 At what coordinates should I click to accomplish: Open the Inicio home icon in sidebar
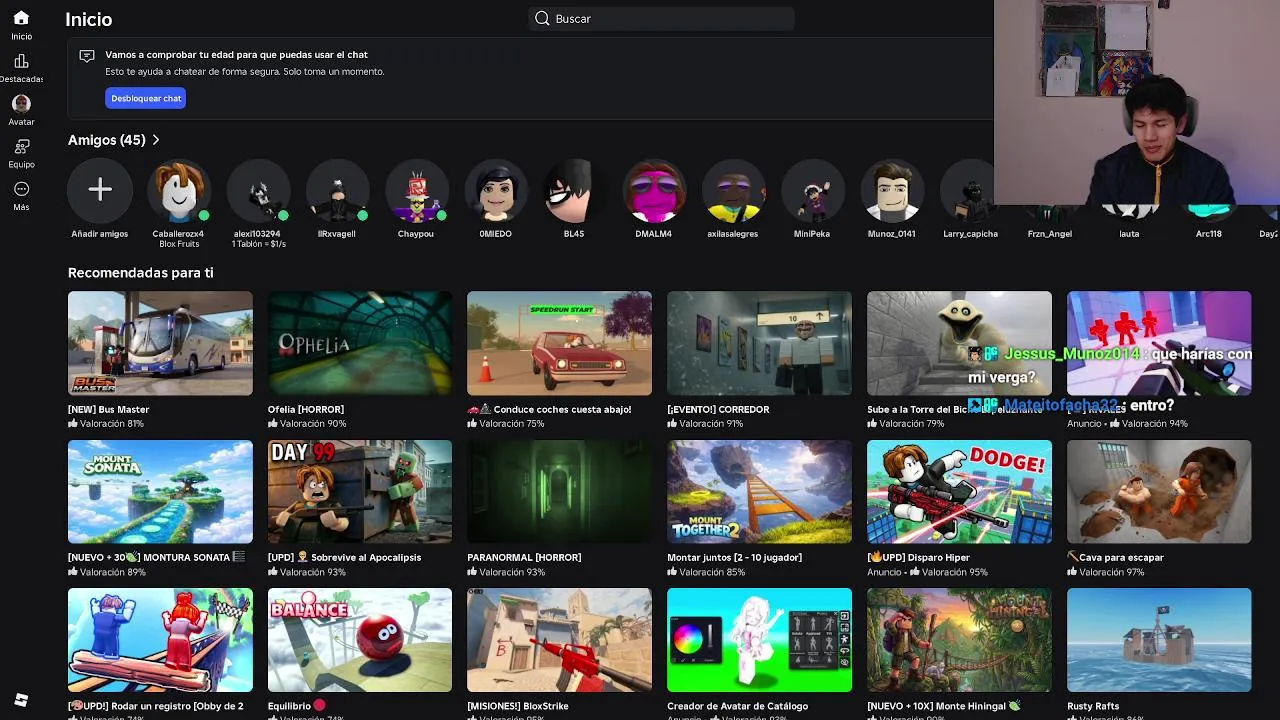pos(21,18)
